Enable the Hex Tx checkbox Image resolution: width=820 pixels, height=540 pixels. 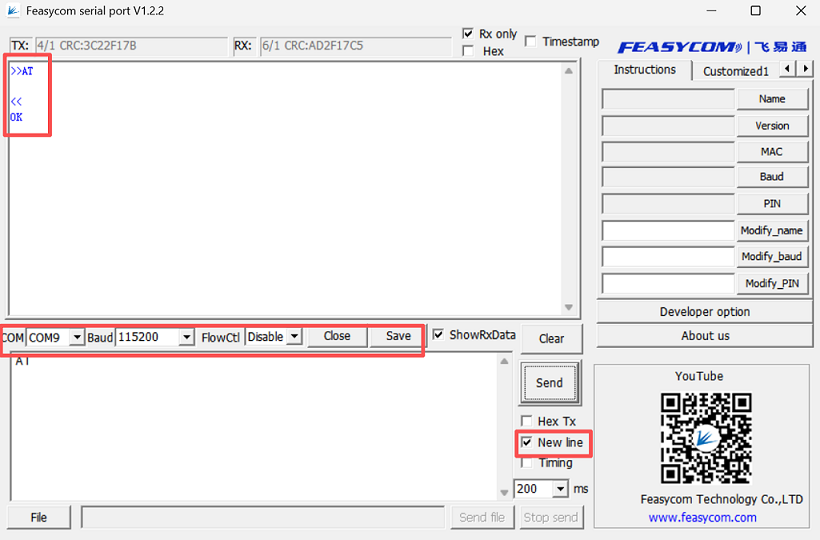coord(527,421)
